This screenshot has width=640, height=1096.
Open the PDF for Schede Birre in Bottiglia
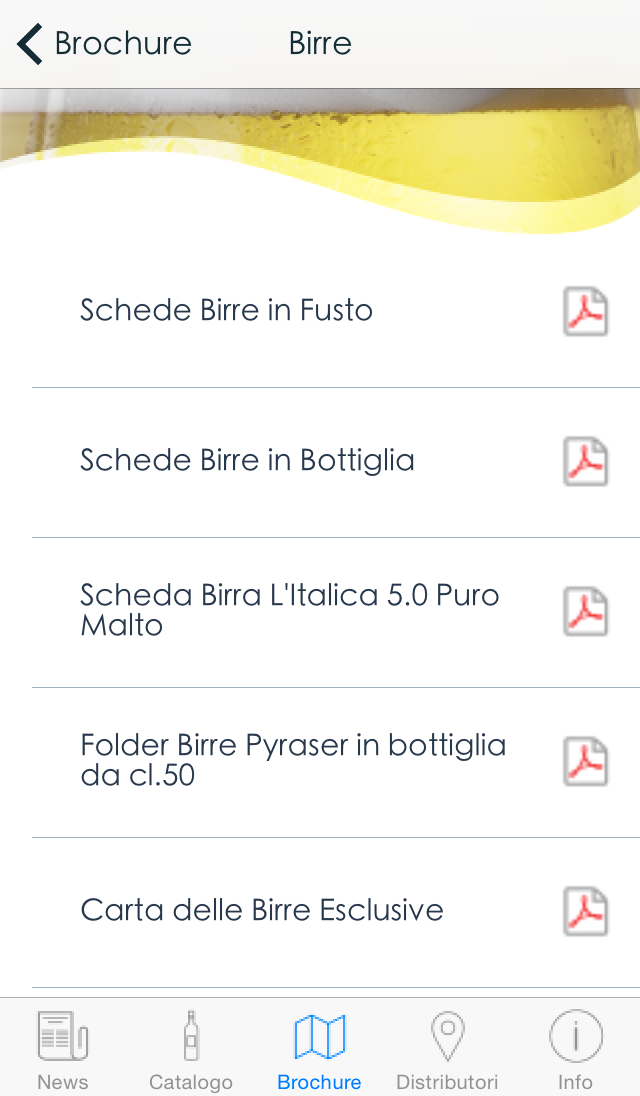point(585,461)
